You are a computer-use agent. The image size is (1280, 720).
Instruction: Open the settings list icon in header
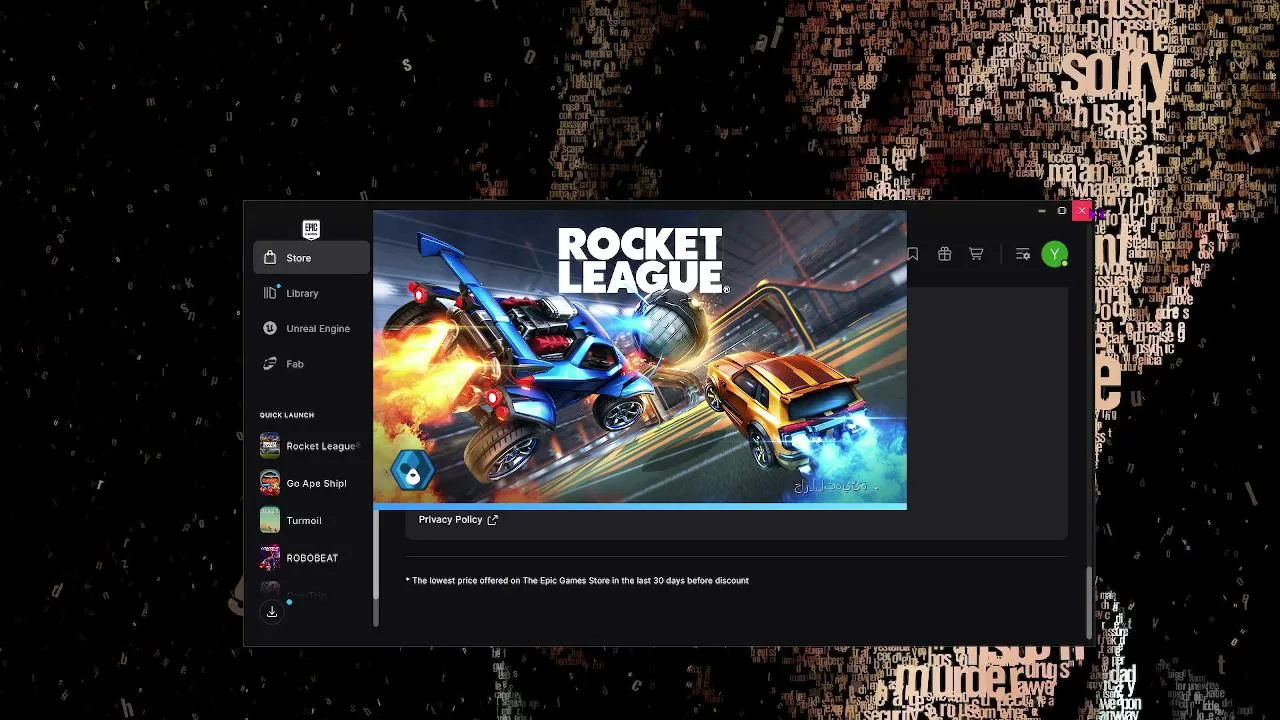coord(1023,255)
